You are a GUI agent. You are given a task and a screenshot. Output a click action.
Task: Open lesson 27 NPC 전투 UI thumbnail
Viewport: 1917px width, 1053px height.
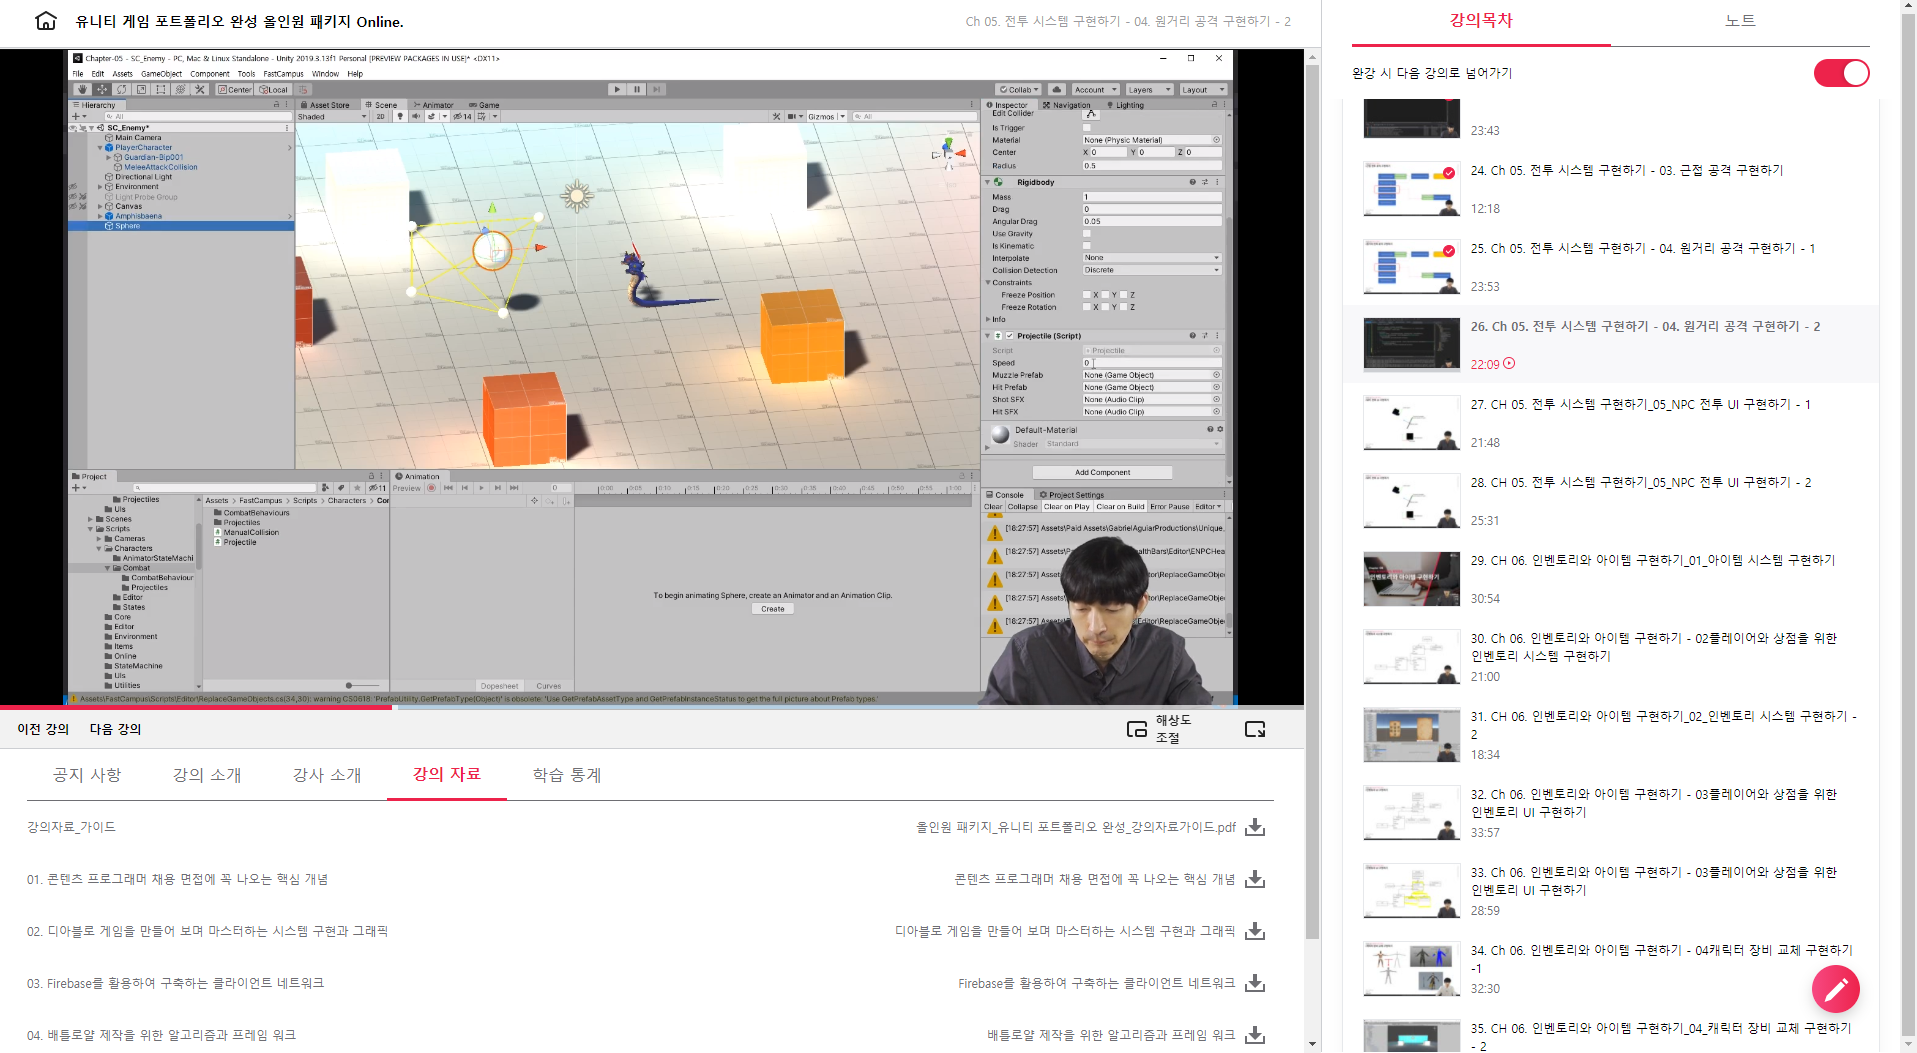coord(1411,422)
